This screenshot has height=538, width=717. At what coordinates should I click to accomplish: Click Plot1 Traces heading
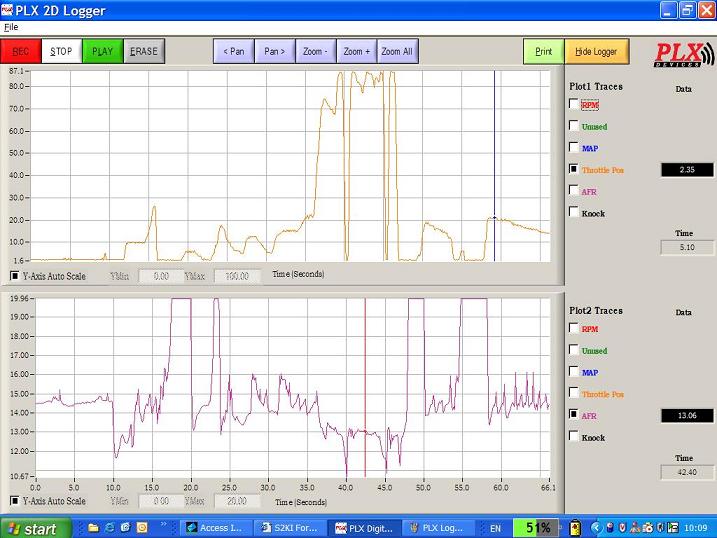596,86
